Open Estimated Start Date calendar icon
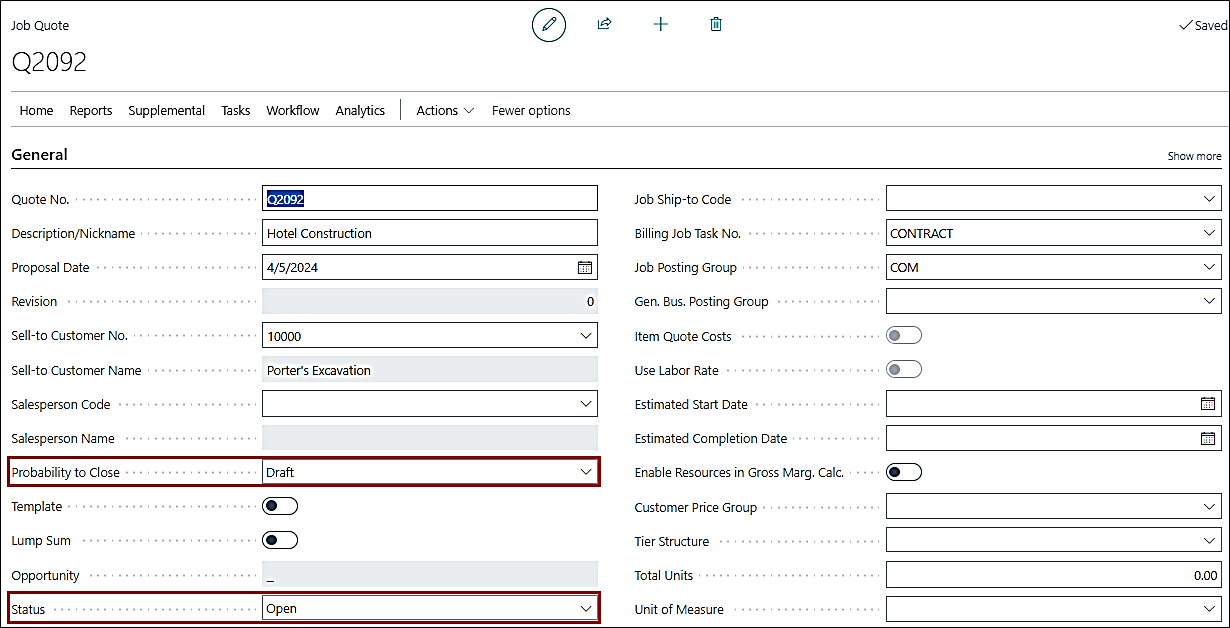1230x628 pixels. 1208,404
